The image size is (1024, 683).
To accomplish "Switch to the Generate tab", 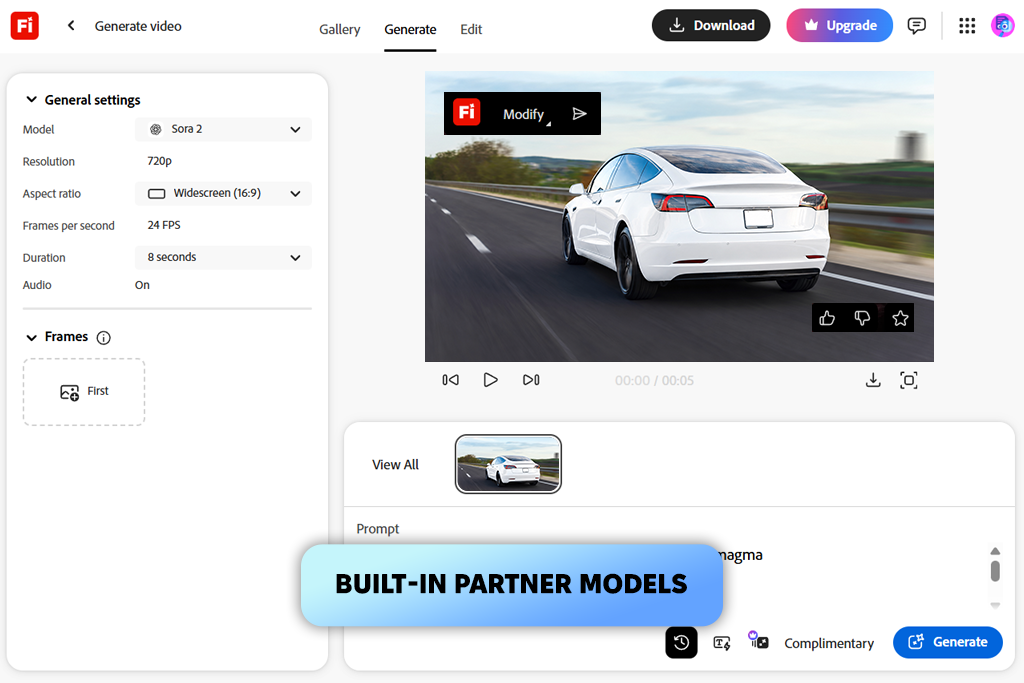I will point(410,29).
